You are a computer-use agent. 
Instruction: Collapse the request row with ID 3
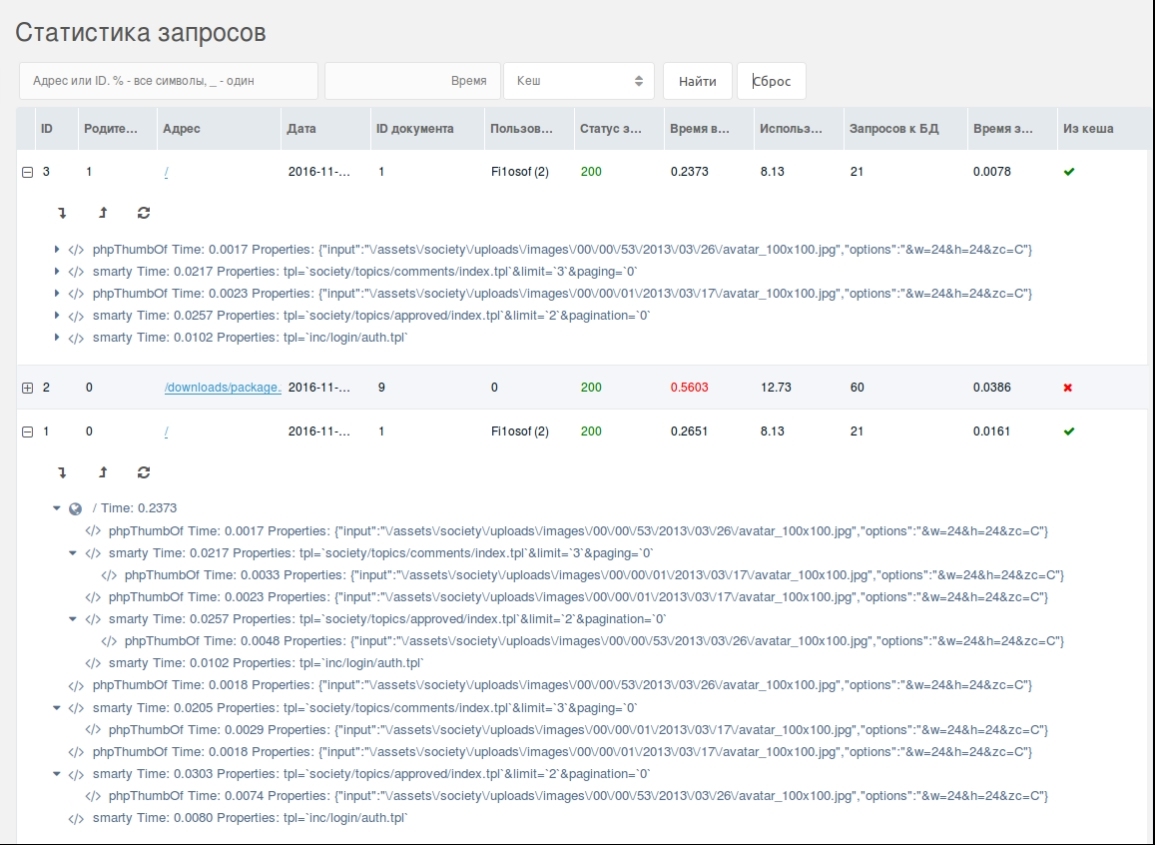(27, 172)
